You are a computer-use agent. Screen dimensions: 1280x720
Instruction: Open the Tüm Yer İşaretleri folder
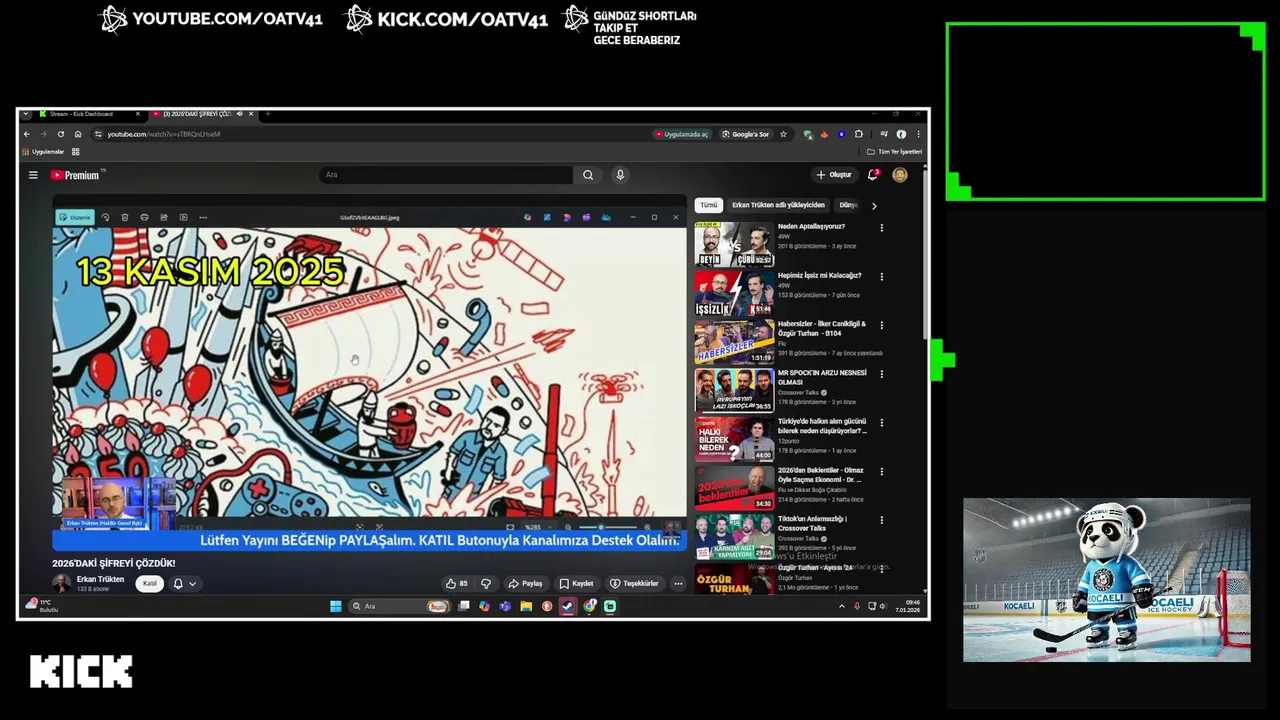click(x=894, y=152)
